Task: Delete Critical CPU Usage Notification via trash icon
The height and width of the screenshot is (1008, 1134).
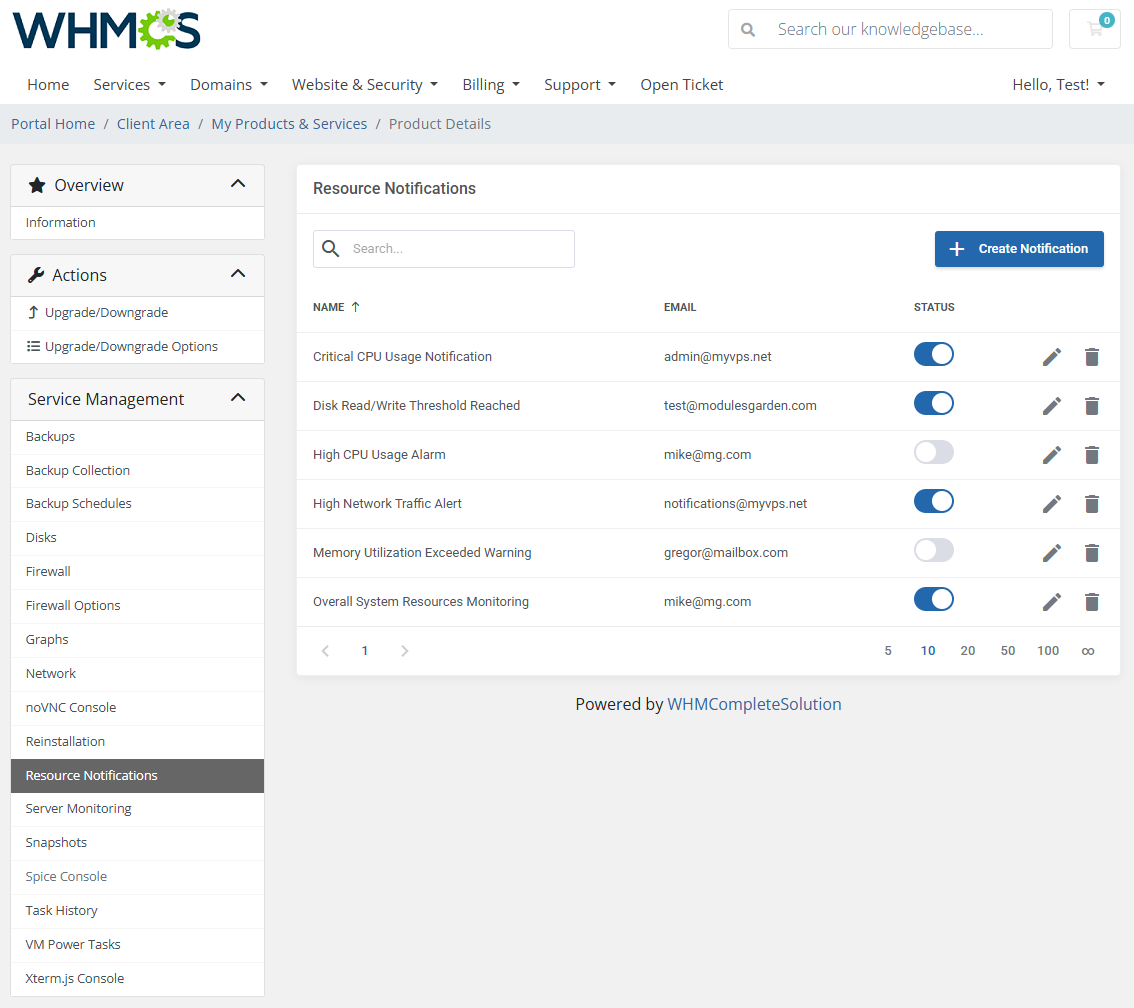Action: [1092, 356]
